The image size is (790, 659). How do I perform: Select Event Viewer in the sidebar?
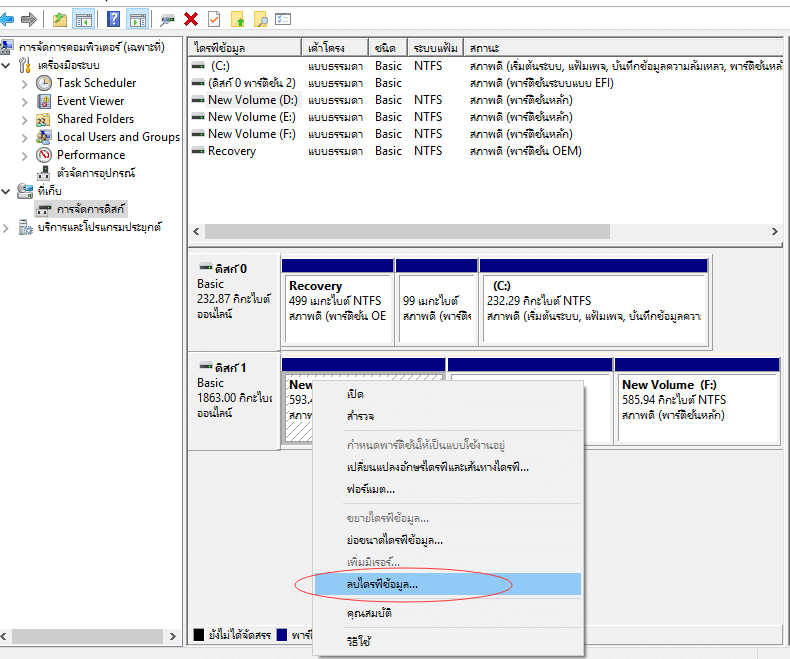pos(90,101)
